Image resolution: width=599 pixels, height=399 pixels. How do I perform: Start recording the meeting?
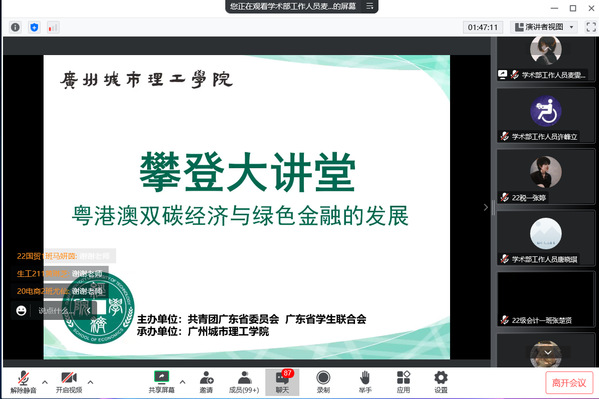[x=323, y=382]
